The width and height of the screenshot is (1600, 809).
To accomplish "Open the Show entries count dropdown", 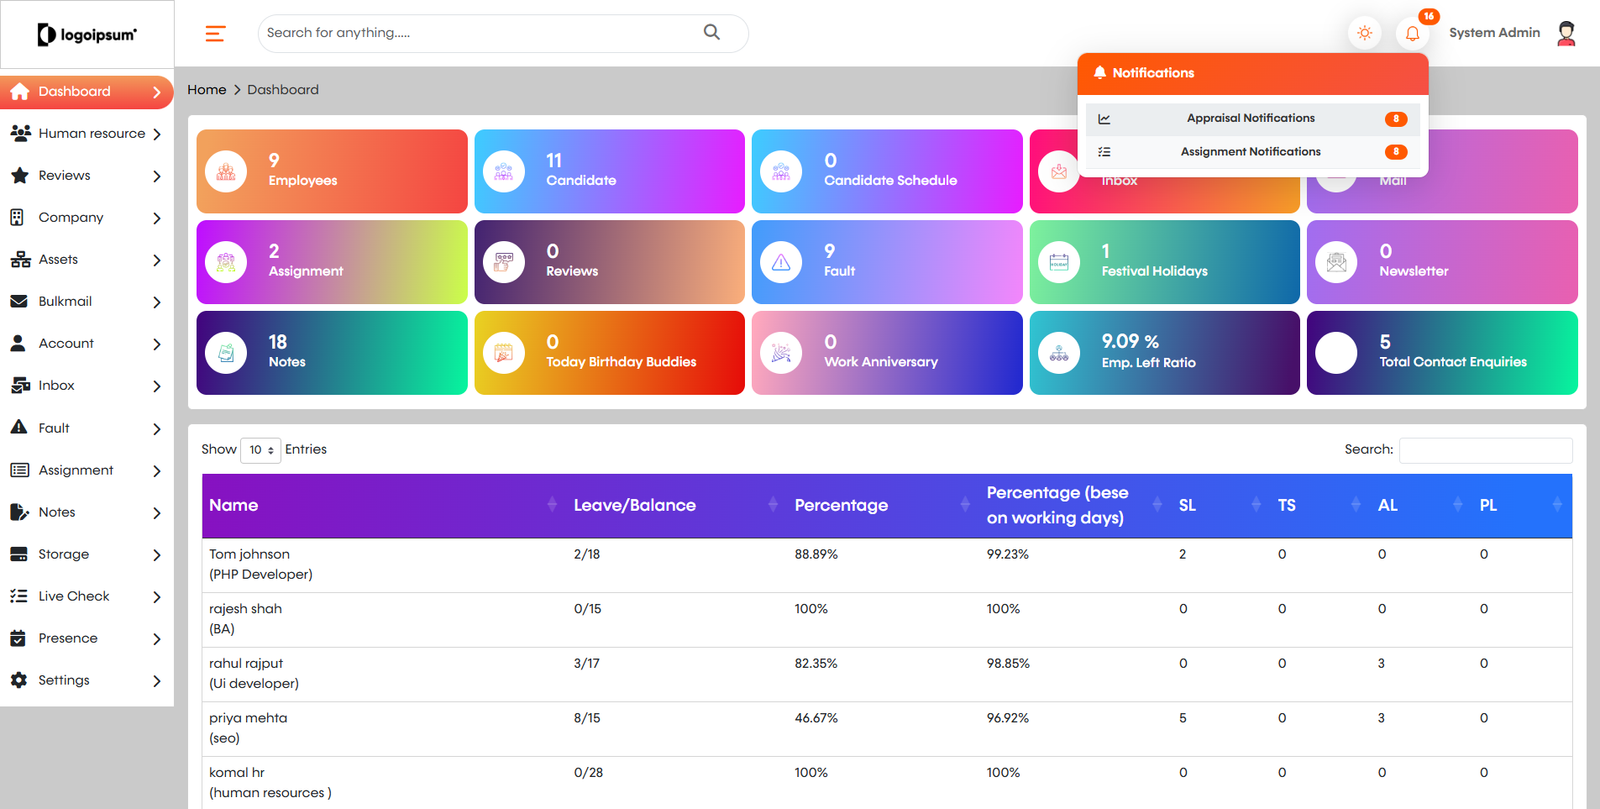I will pos(260,450).
